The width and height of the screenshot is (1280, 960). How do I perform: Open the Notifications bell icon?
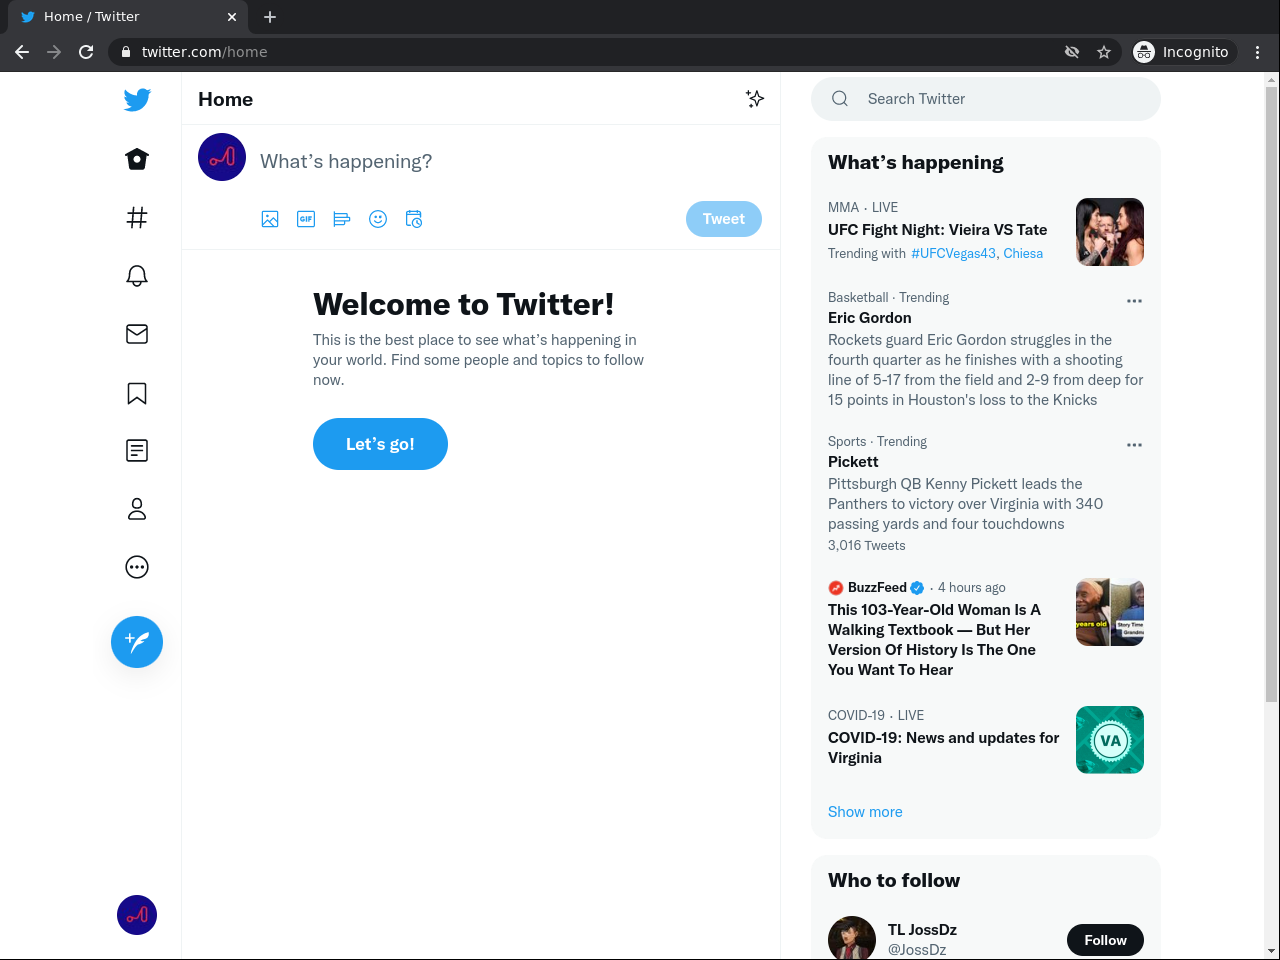coord(137,276)
